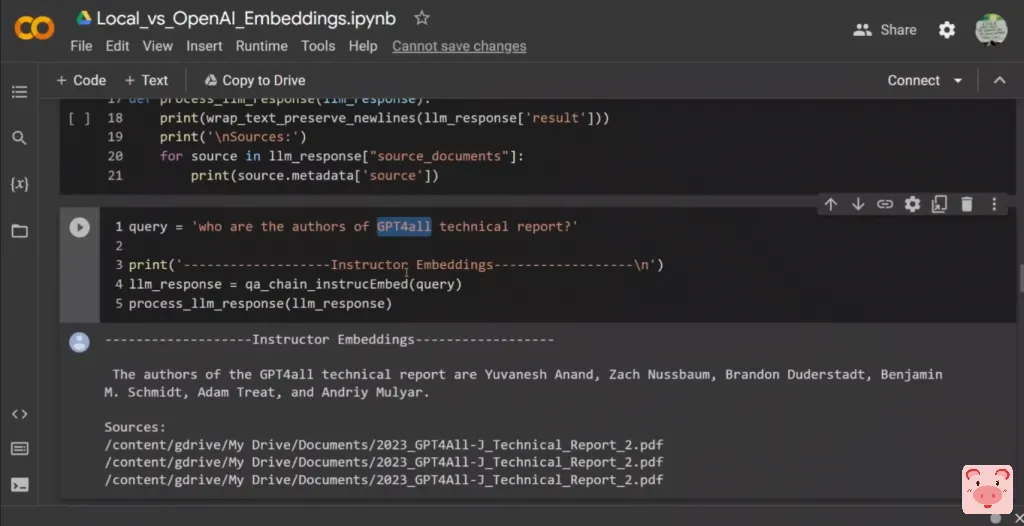Viewport: 1024px width, 526px height.
Task: Open the command palette icon
Action: coord(20,449)
